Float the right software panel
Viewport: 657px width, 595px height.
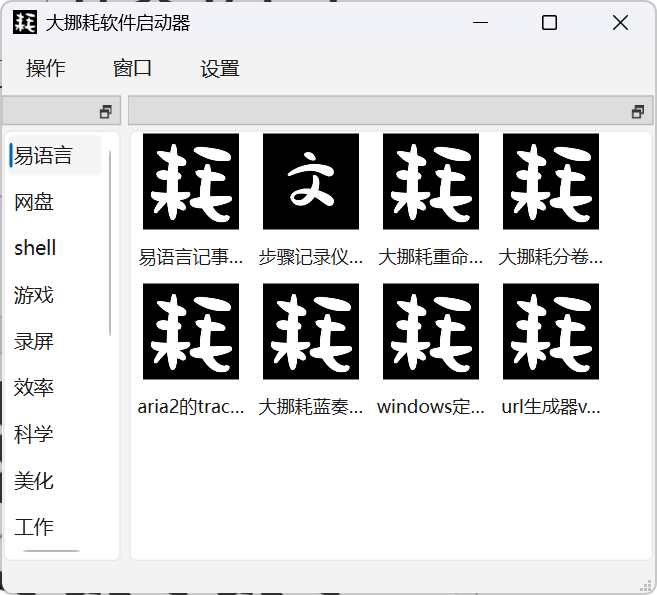tap(638, 111)
